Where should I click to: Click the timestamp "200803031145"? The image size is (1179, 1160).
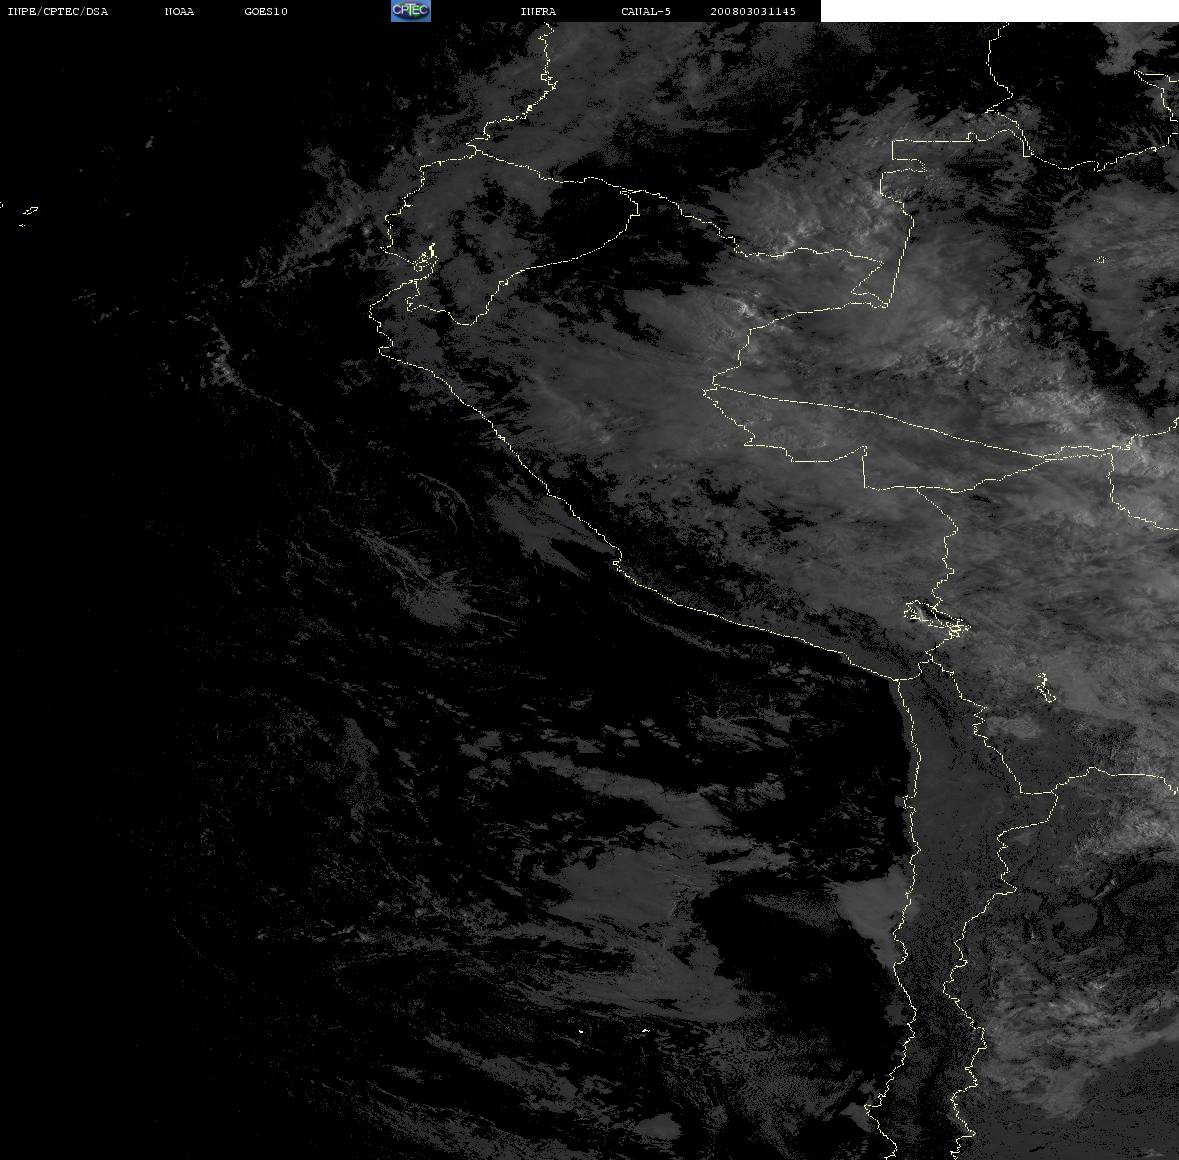pos(753,11)
